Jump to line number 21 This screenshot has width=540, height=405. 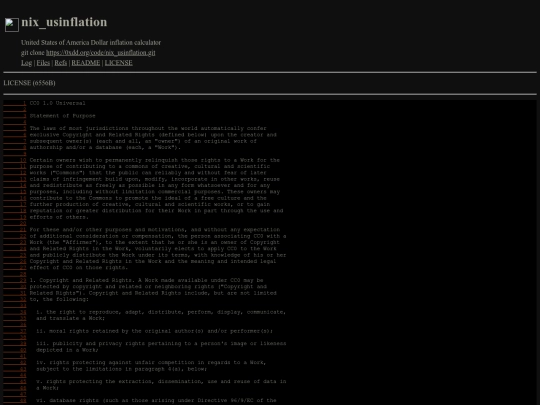coord(15,230)
